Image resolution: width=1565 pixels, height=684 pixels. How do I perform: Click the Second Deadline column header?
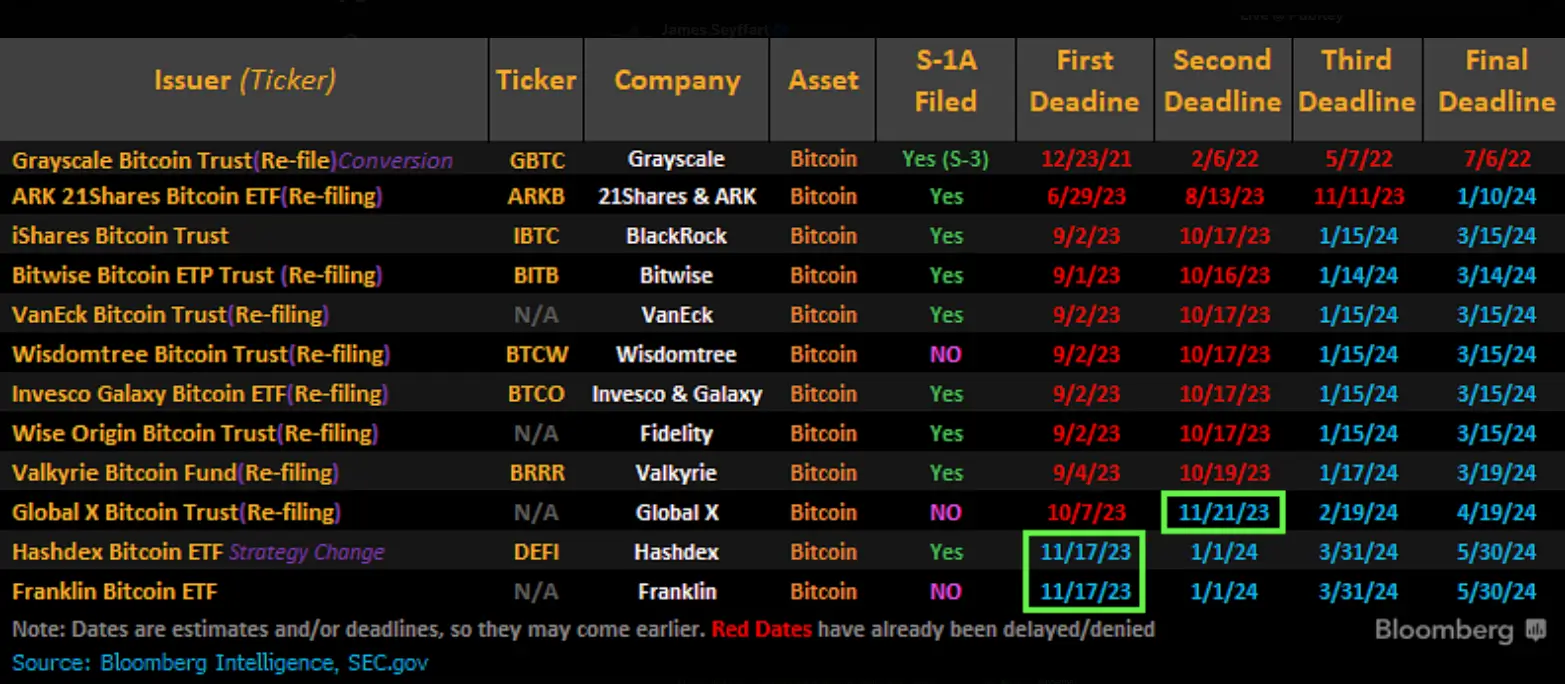click(x=1222, y=81)
